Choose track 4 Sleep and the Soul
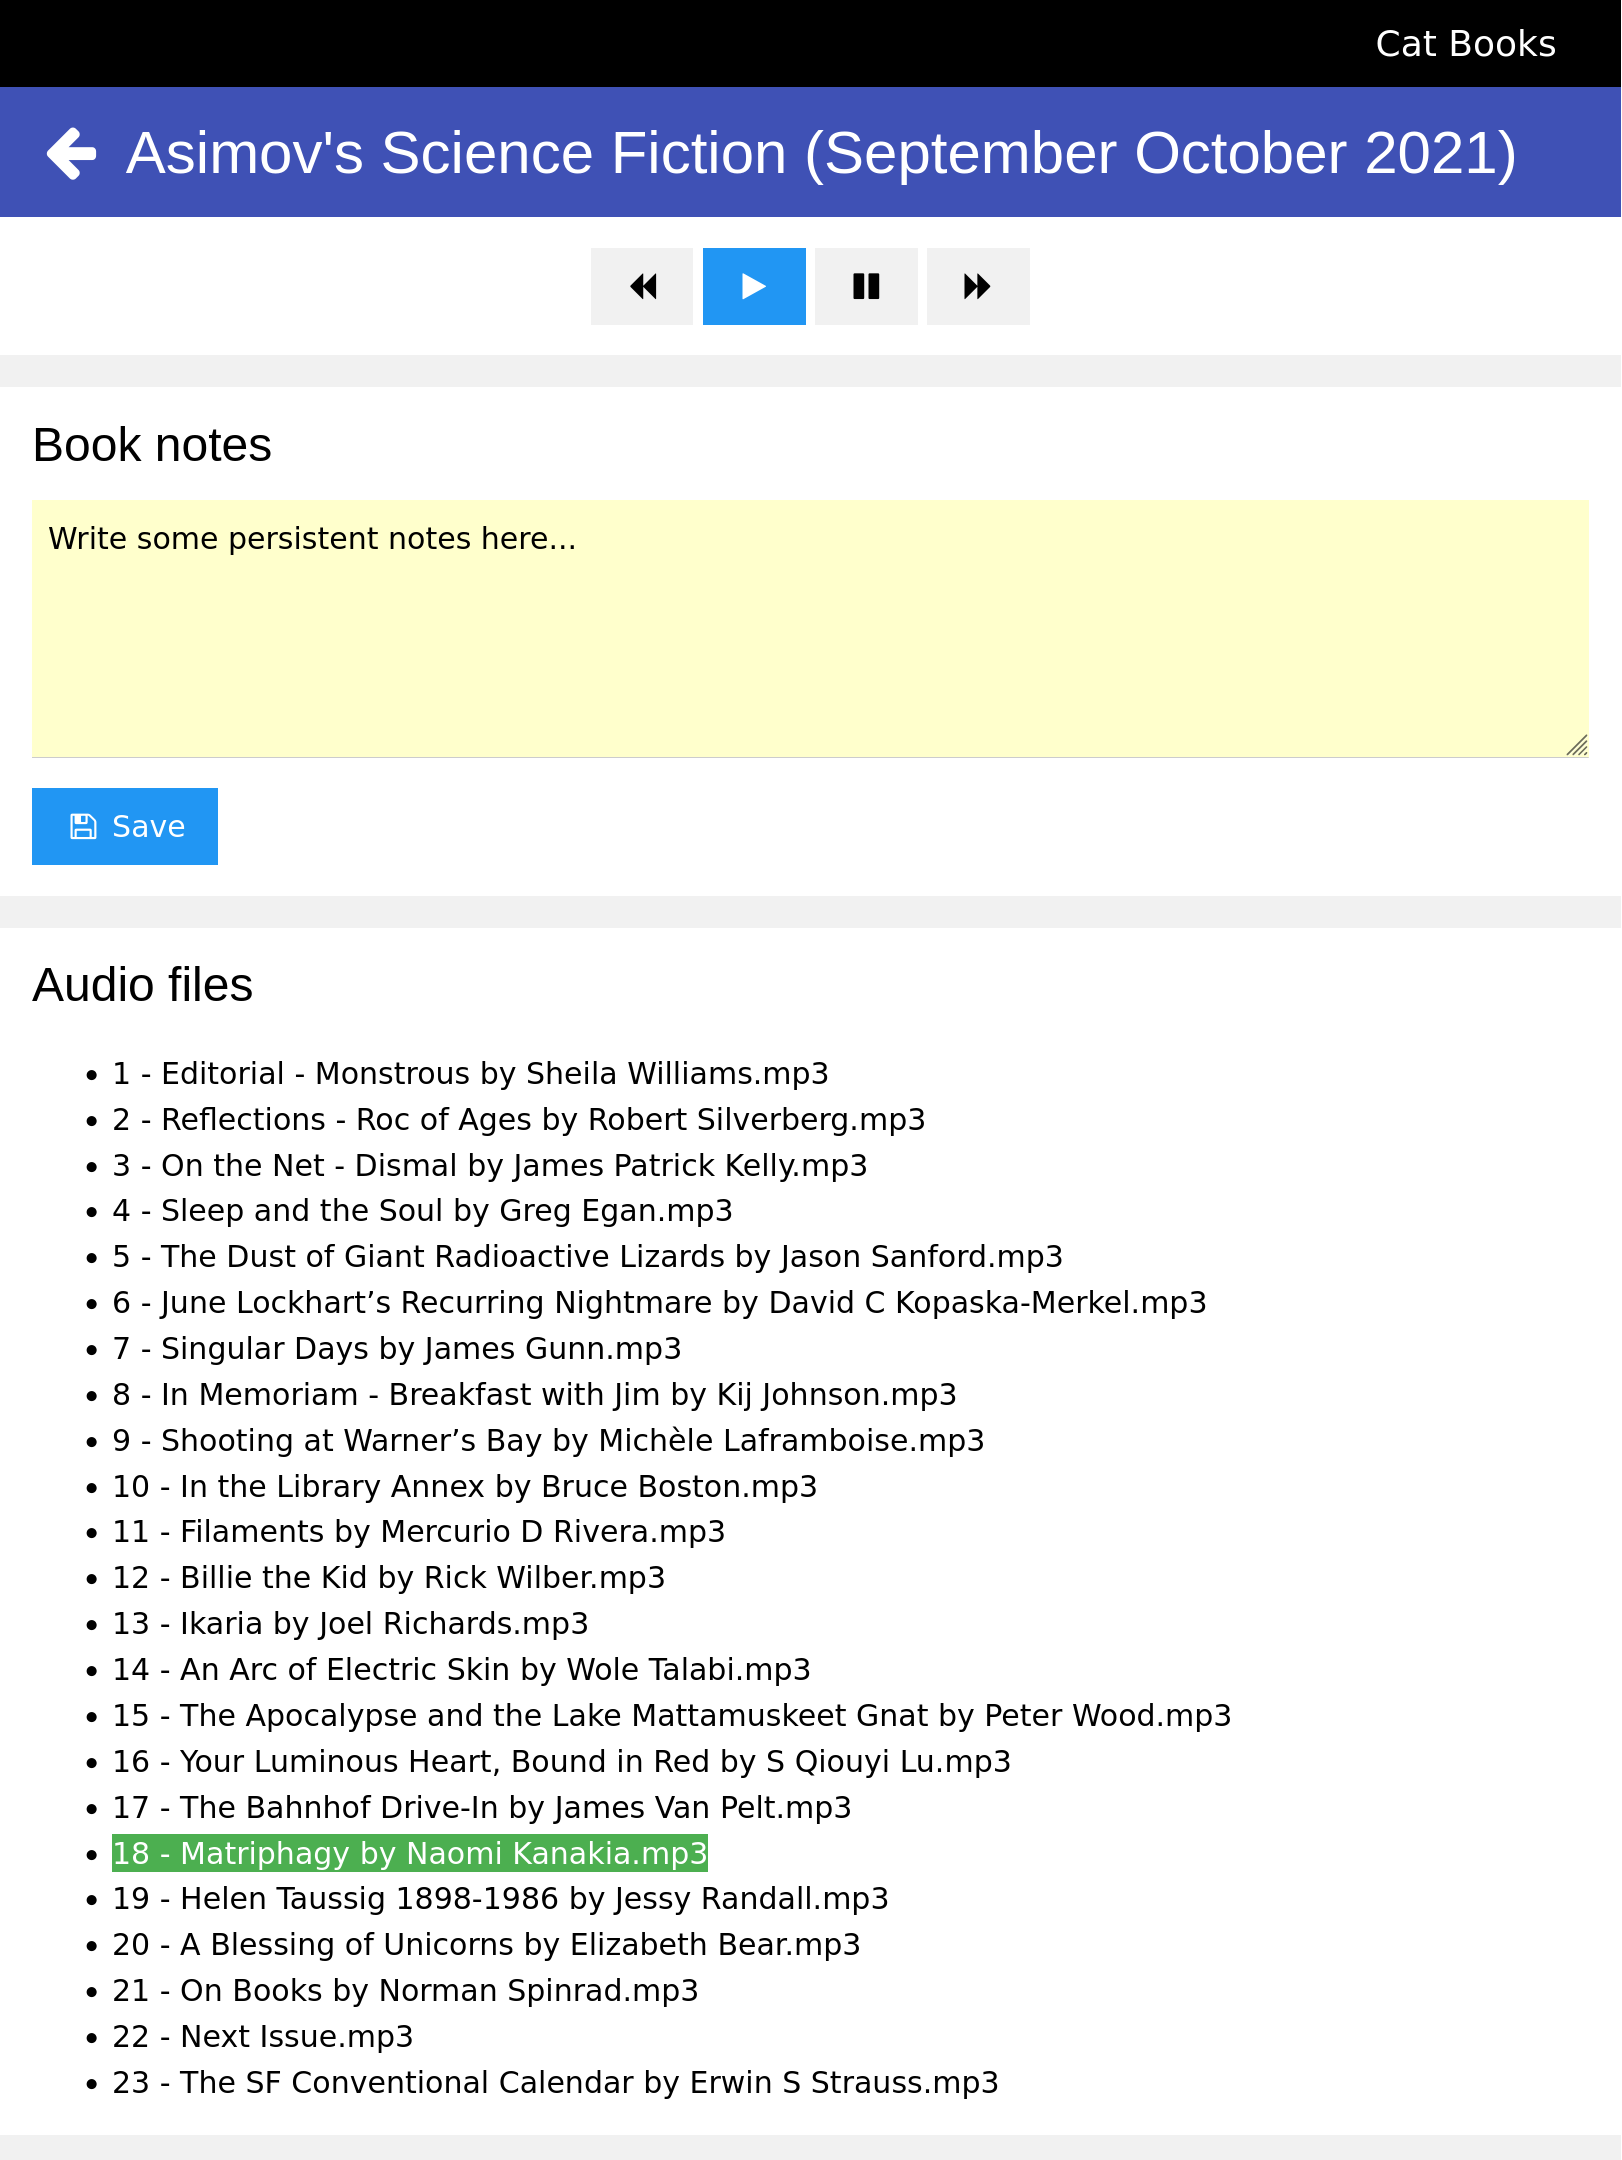 [x=422, y=1211]
